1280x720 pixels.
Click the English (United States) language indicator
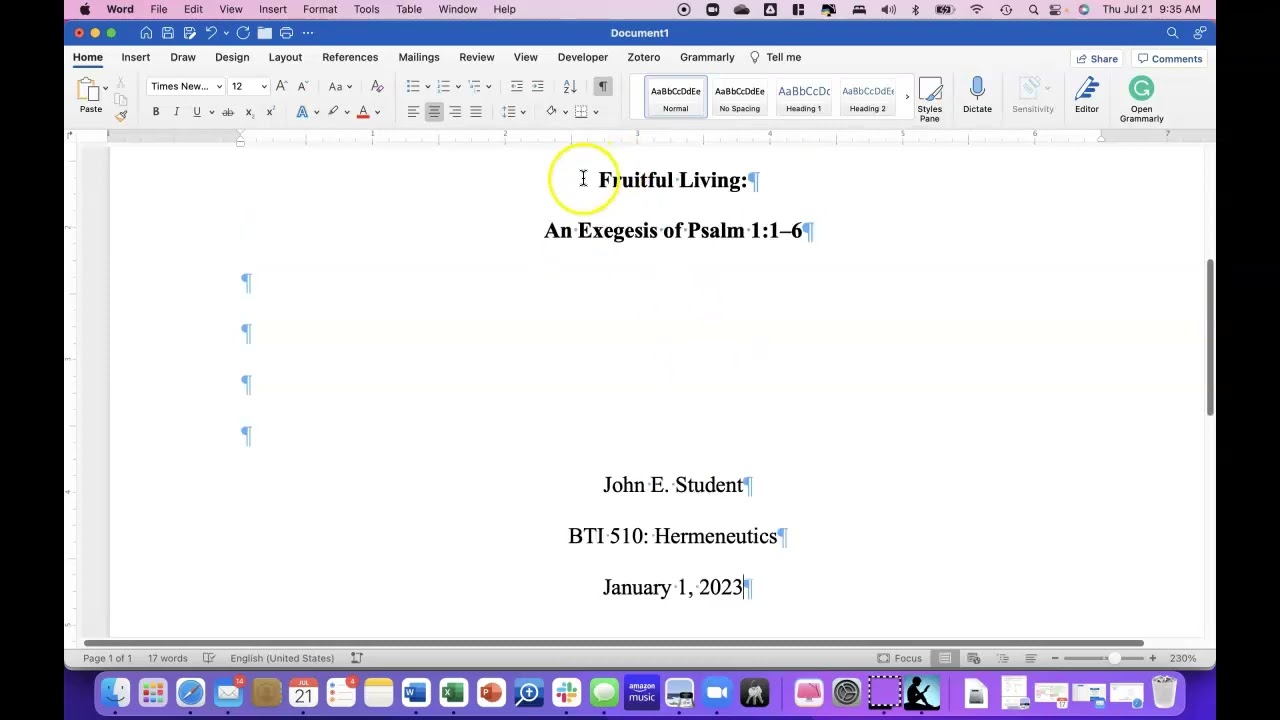click(x=282, y=658)
